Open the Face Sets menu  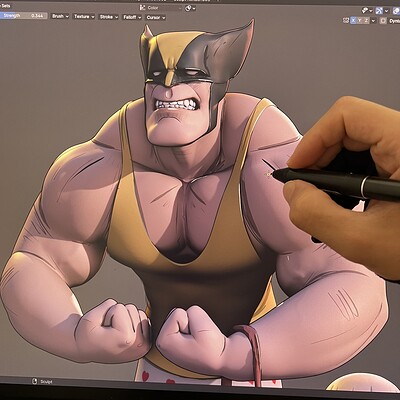pos(5,6)
